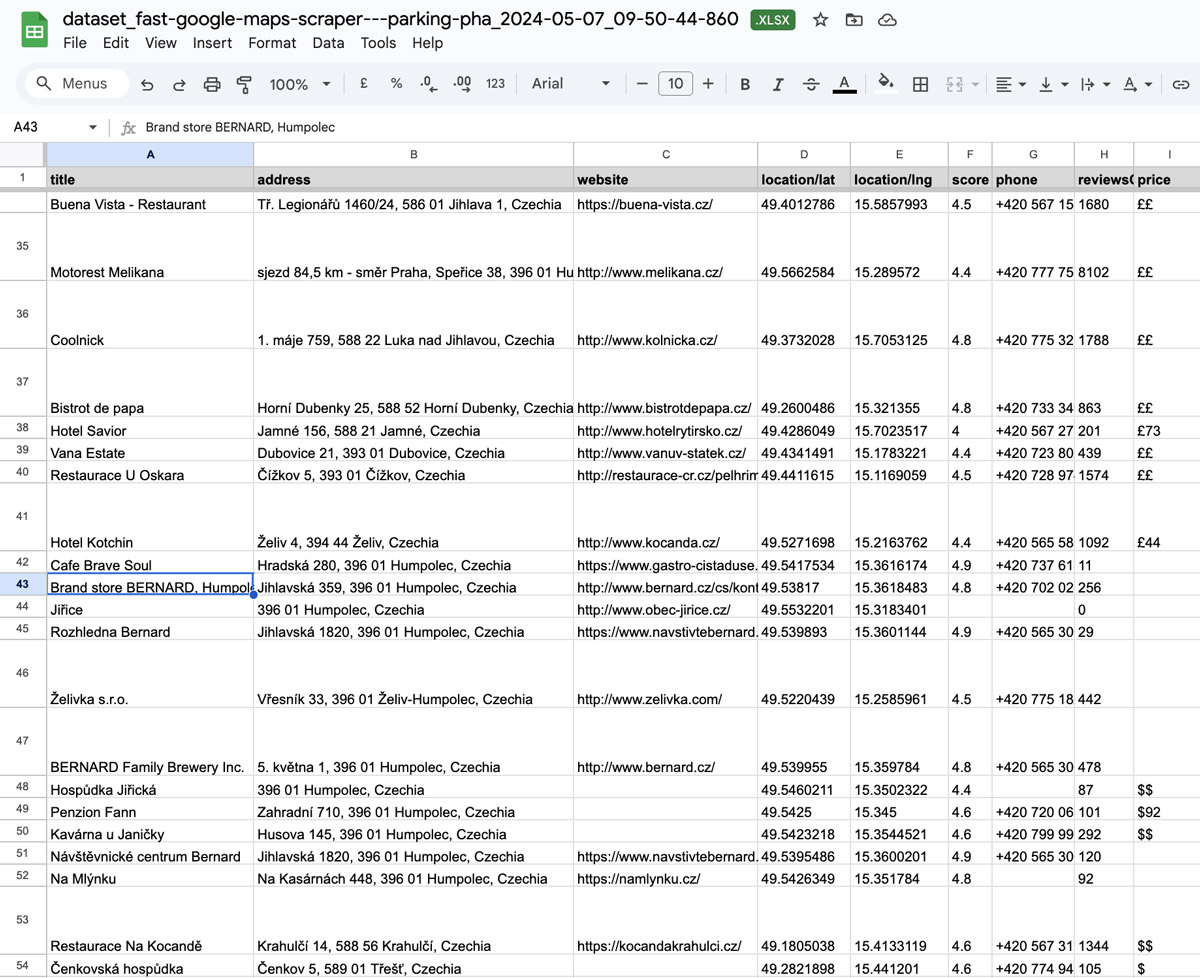Open horizontal align options
This screenshot has height=978, width=1200.
pos(1011,84)
